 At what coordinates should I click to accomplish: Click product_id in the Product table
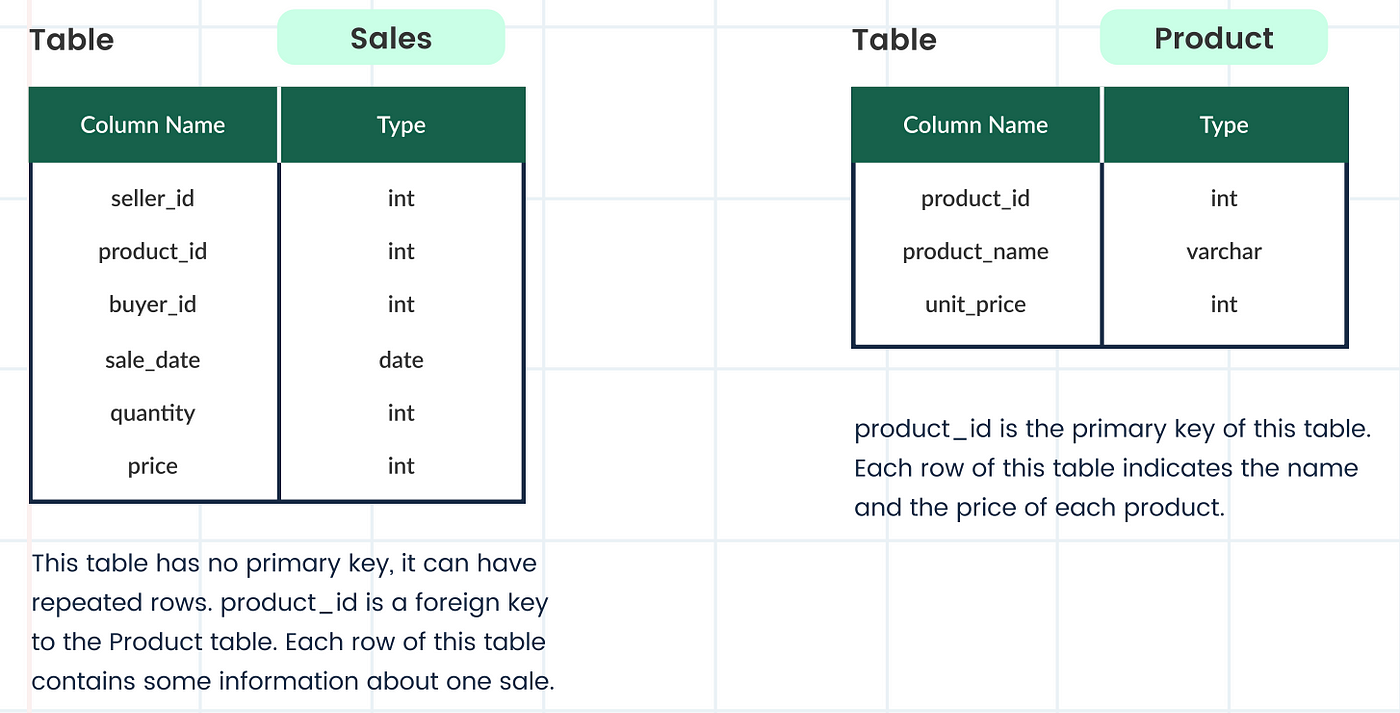[976, 198]
